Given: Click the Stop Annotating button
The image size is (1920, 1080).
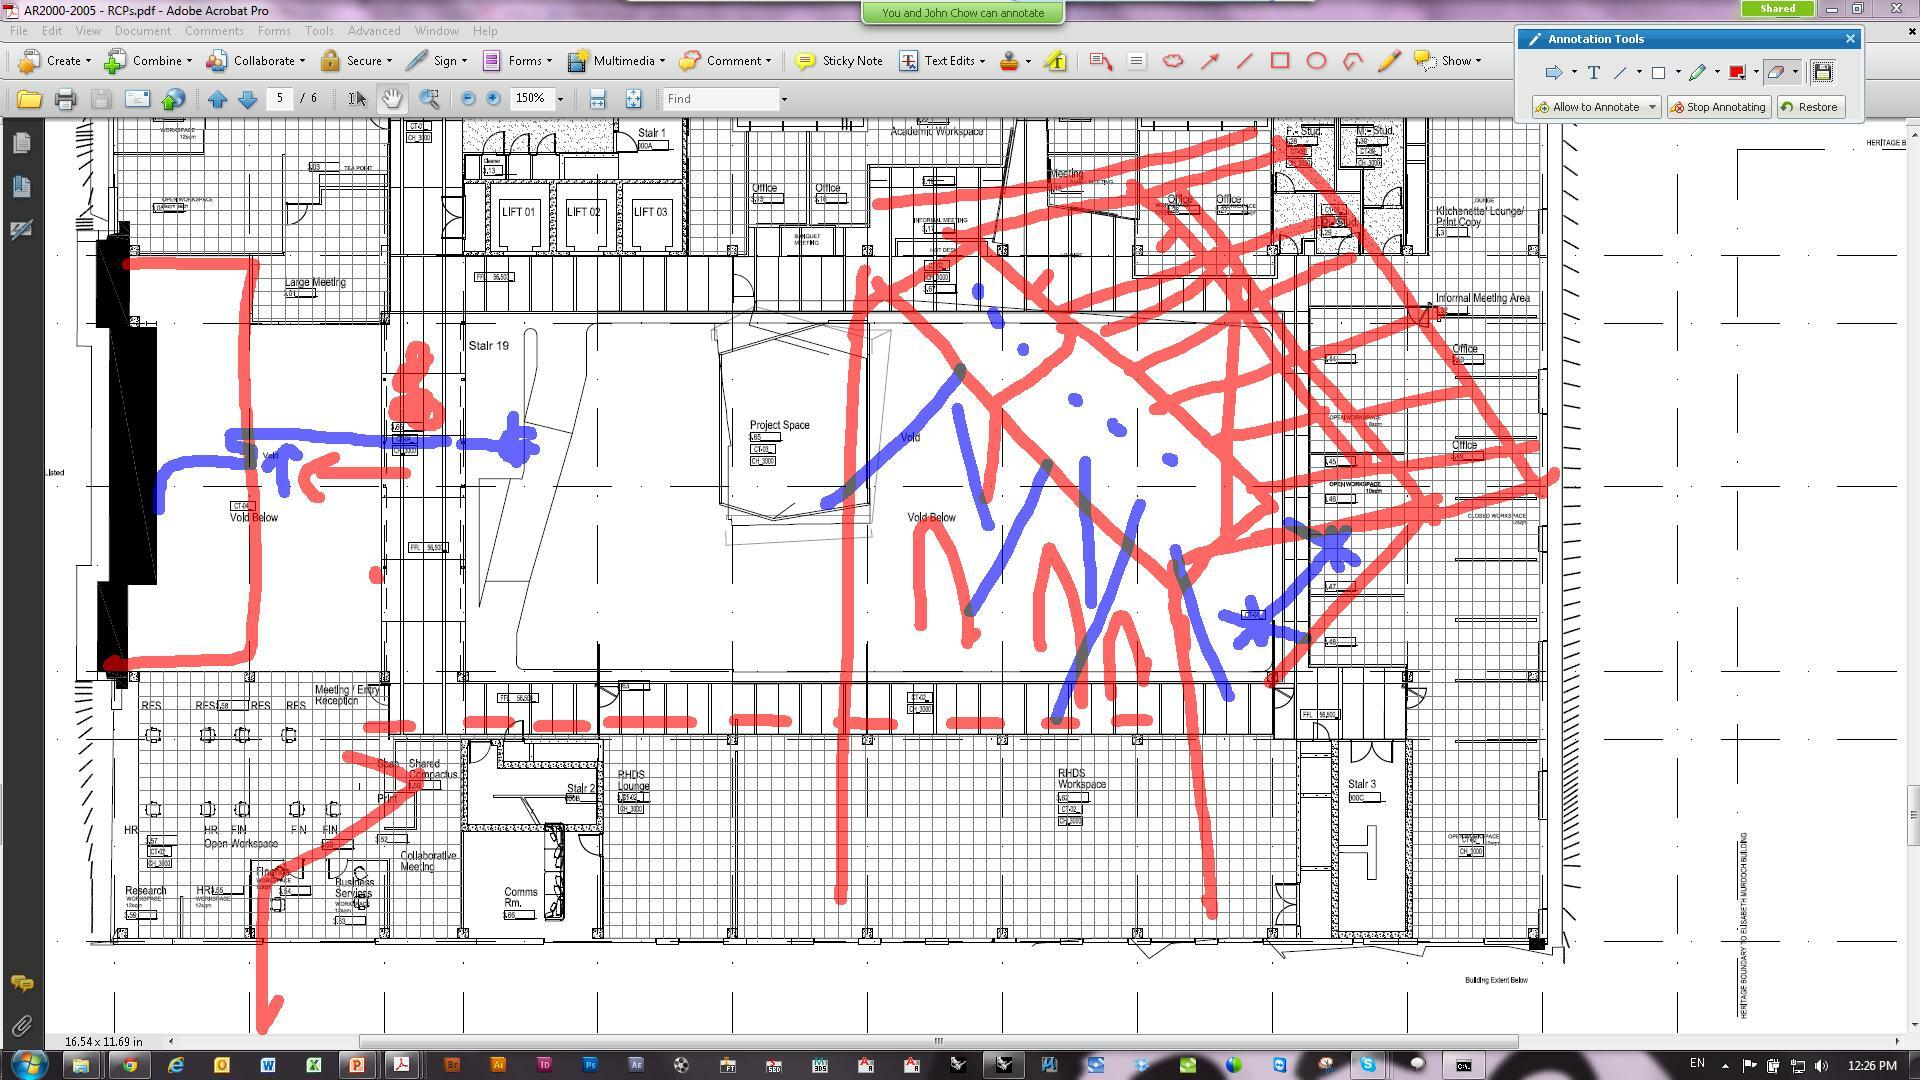Looking at the screenshot, I should pyautogui.click(x=1718, y=107).
